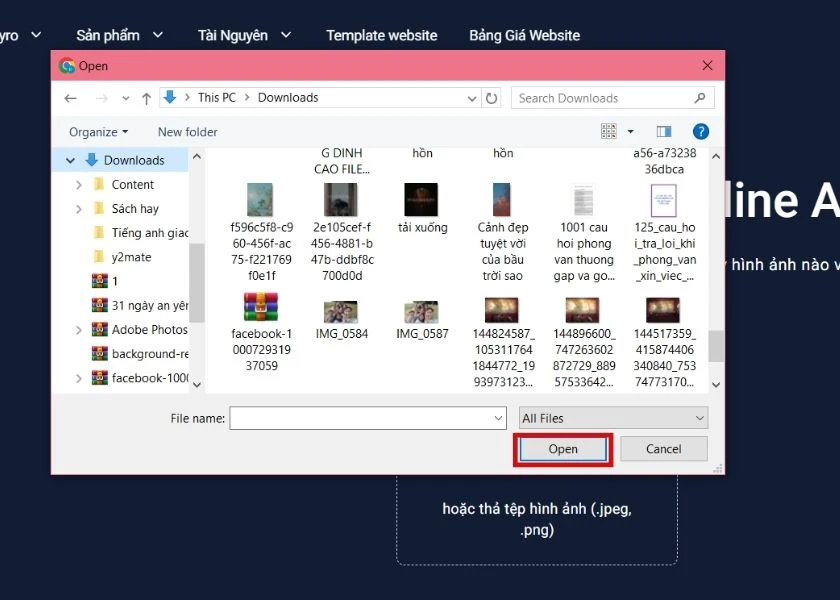The width and height of the screenshot is (840, 600).
Task: Go up one folder level arrow
Action: tap(146, 99)
